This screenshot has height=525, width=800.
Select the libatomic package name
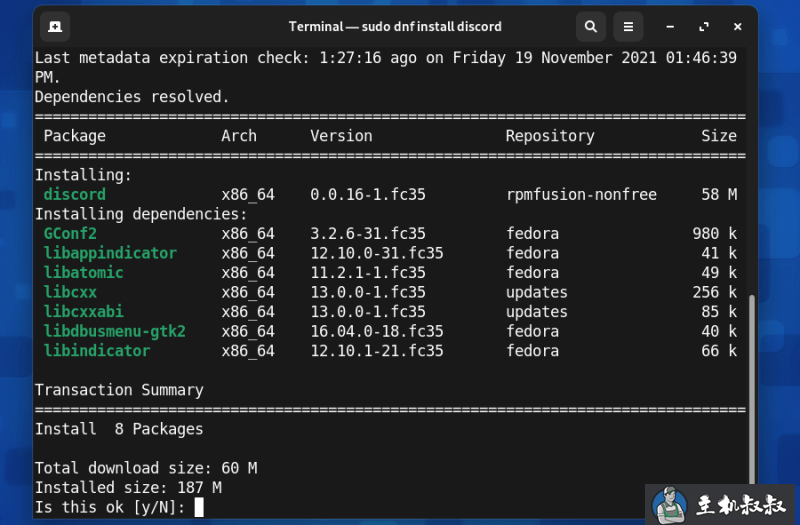(x=83, y=272)
